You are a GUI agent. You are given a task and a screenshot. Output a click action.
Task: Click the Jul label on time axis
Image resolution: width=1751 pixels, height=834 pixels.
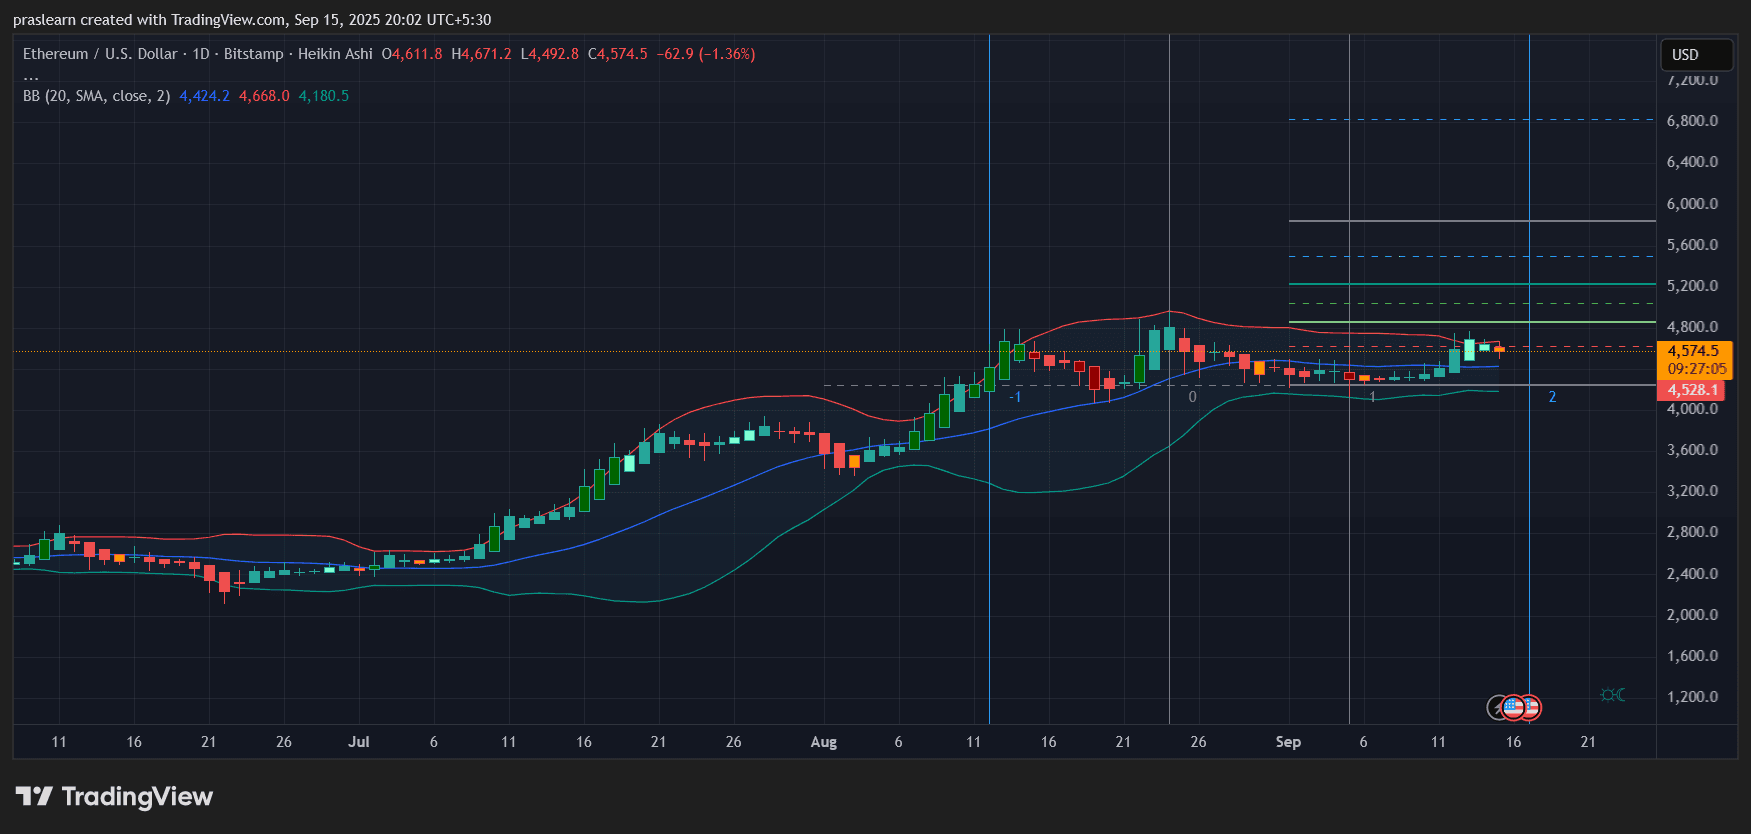tap(358, 742)
